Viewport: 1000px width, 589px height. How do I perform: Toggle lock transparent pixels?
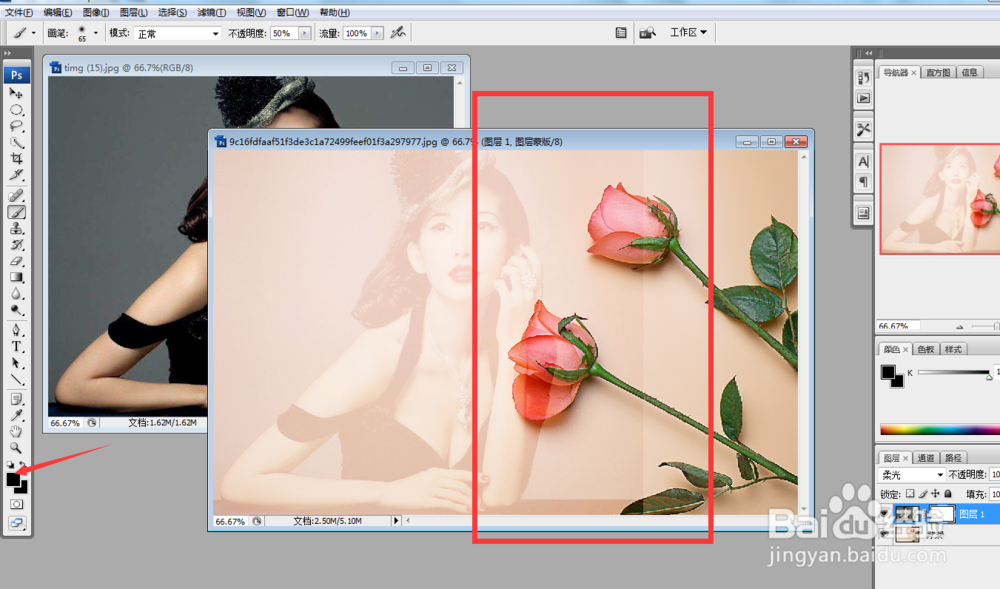(x=910, y=493)
